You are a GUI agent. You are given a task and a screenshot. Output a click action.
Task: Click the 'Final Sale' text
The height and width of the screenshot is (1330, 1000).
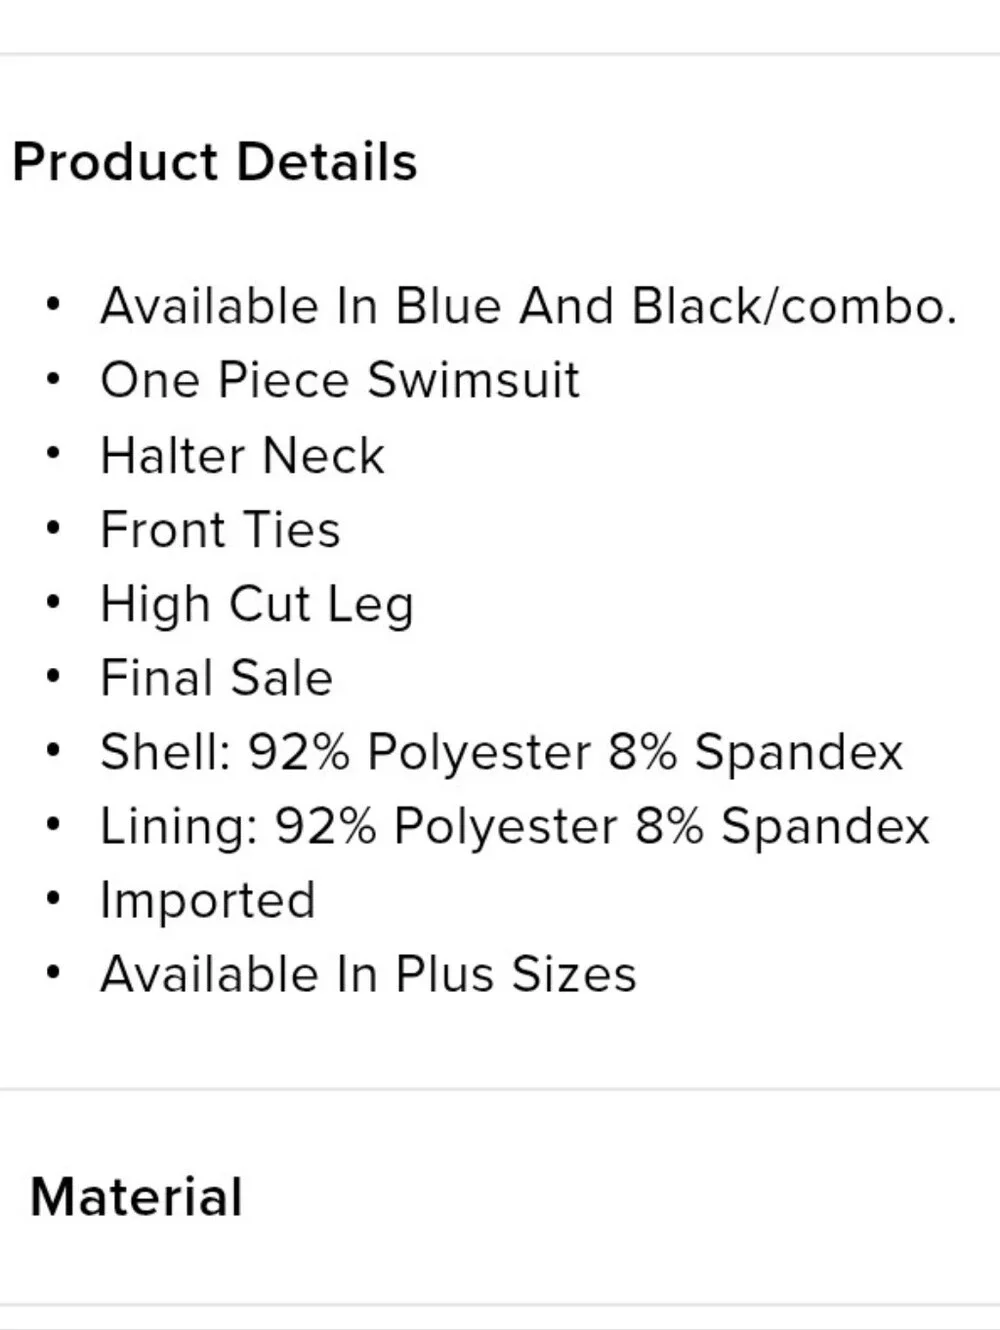pyautogui.click(x=216, y=677)
